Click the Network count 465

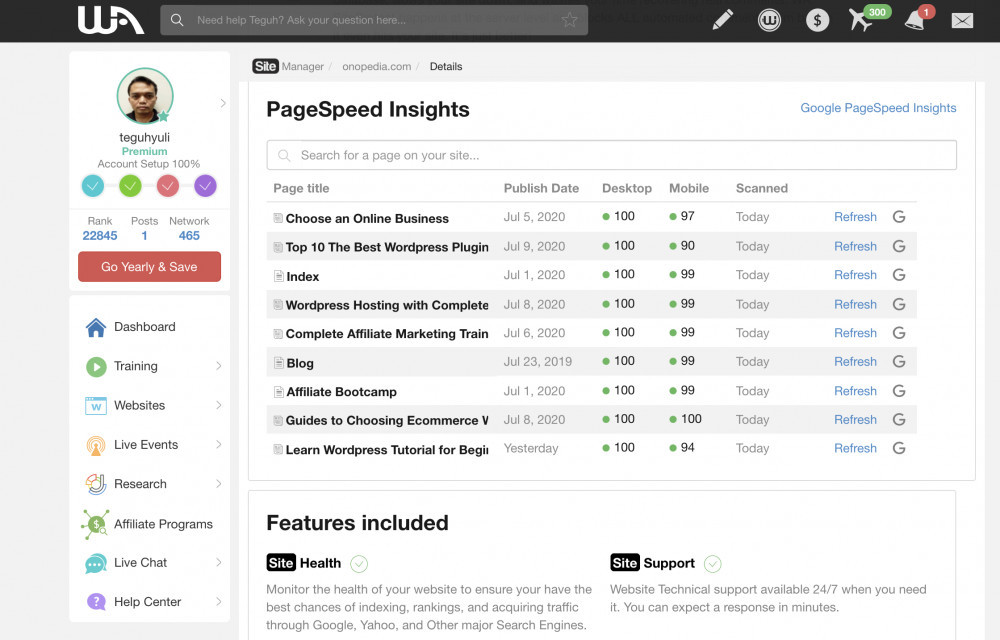189,235
